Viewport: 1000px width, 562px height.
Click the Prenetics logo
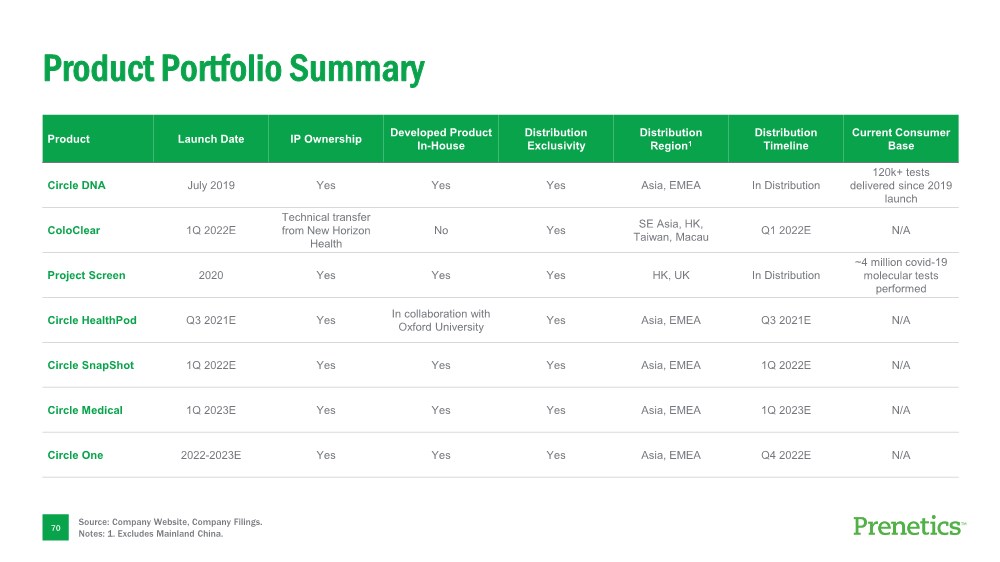point(908,526)
